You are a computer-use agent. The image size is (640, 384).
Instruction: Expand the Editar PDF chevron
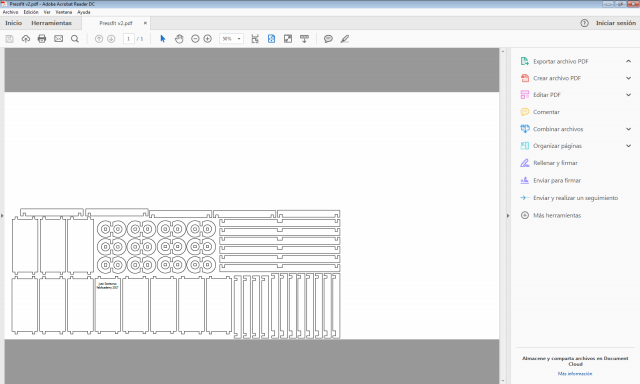pyautogui.click(x=629, y=95)
